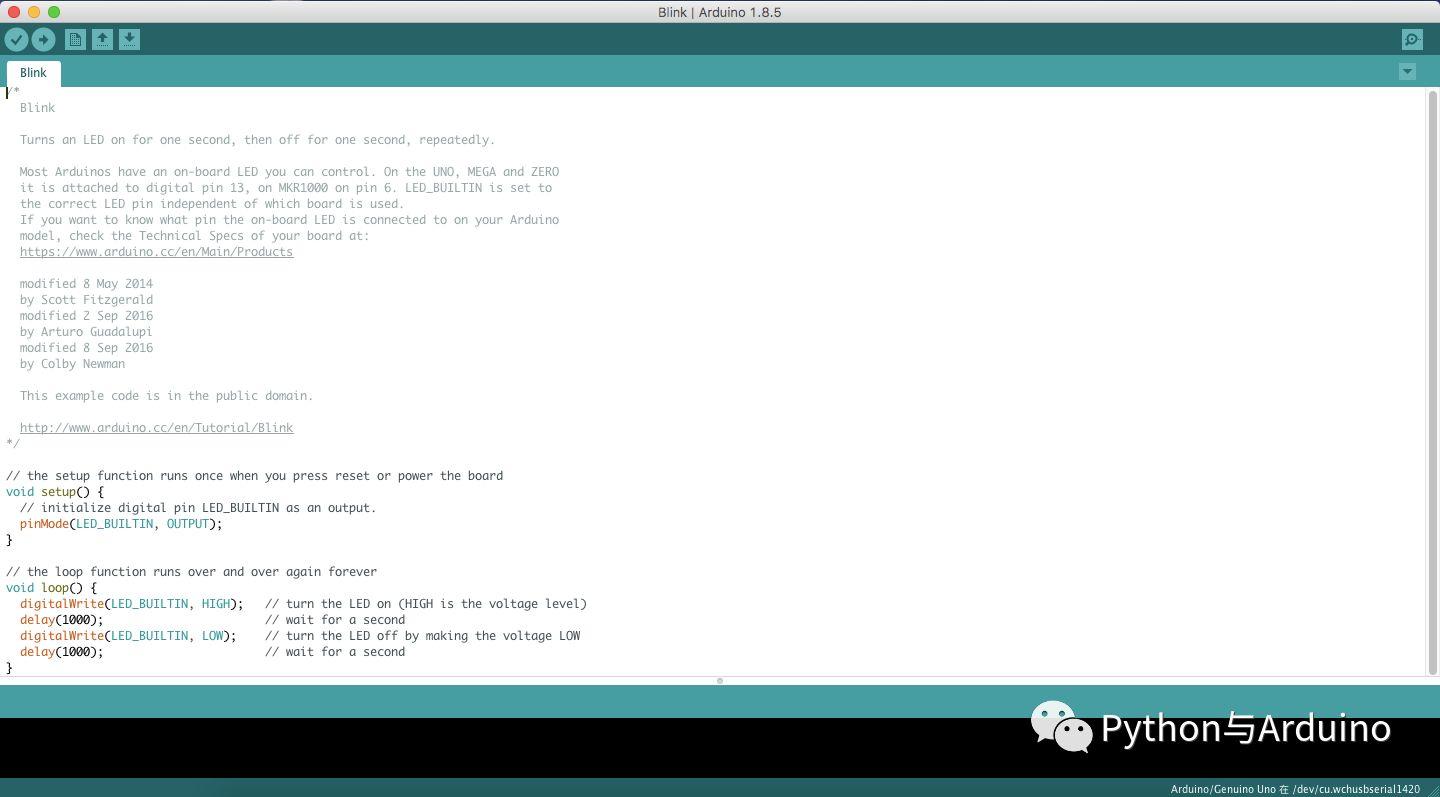Save sketch with the down-arrow icon

(x=129, y=39)
